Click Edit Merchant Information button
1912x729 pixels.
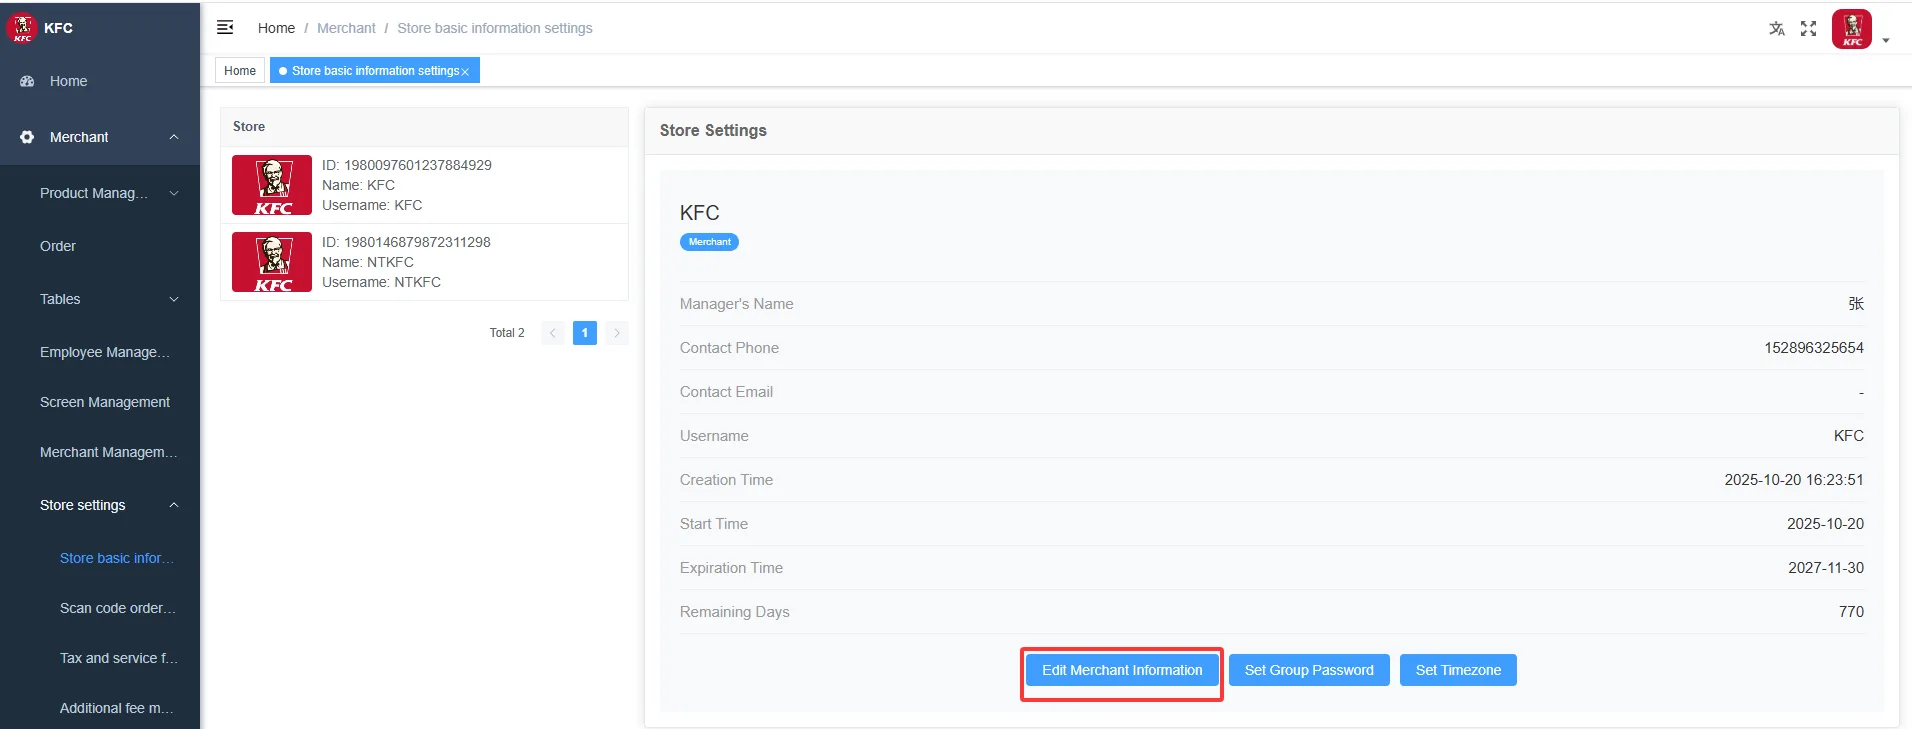point(1122,670)
